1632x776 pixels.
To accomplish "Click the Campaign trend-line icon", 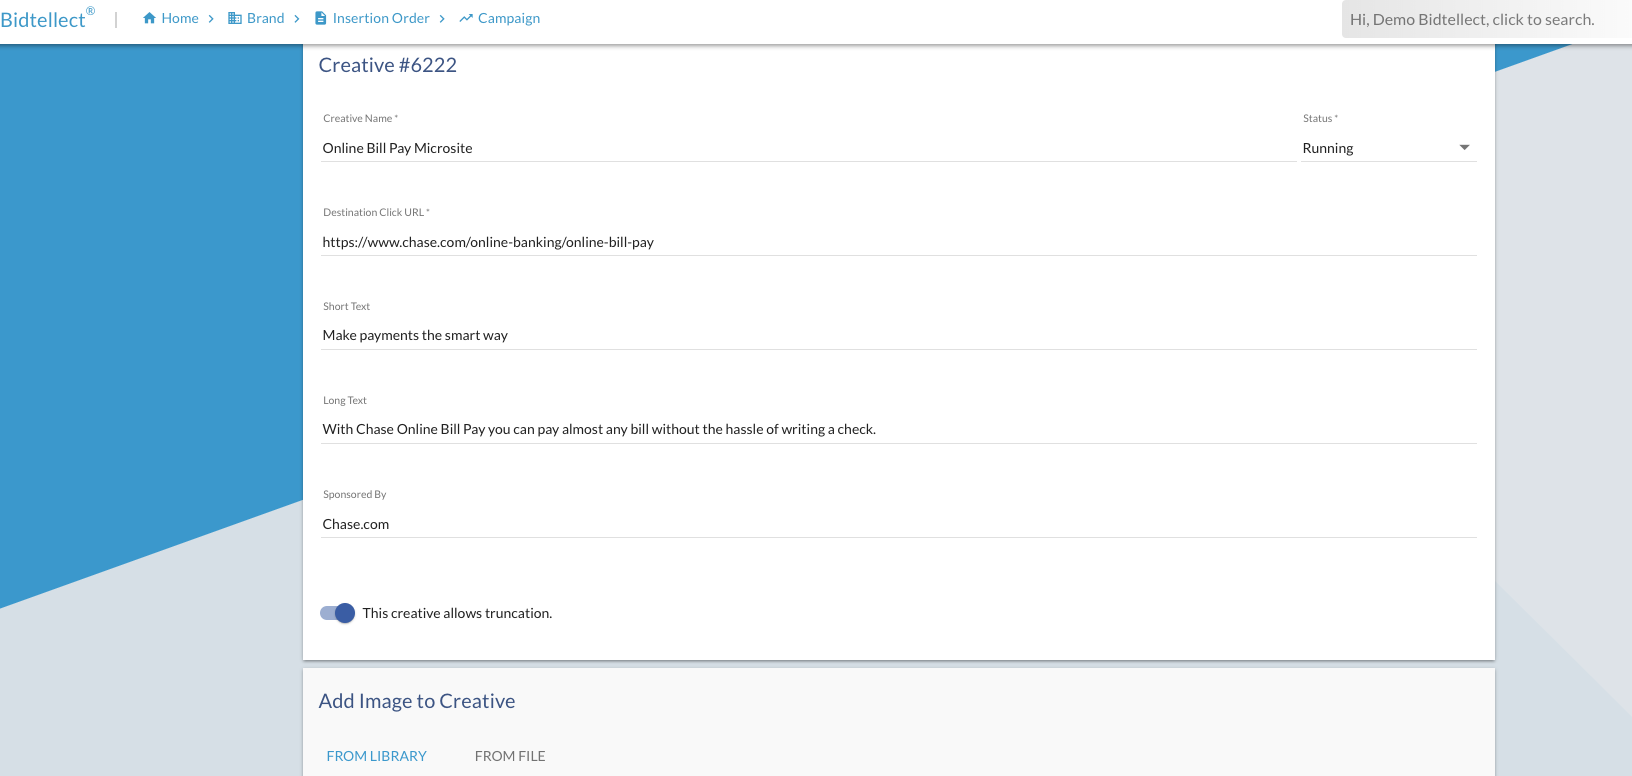I will (466, 18).
